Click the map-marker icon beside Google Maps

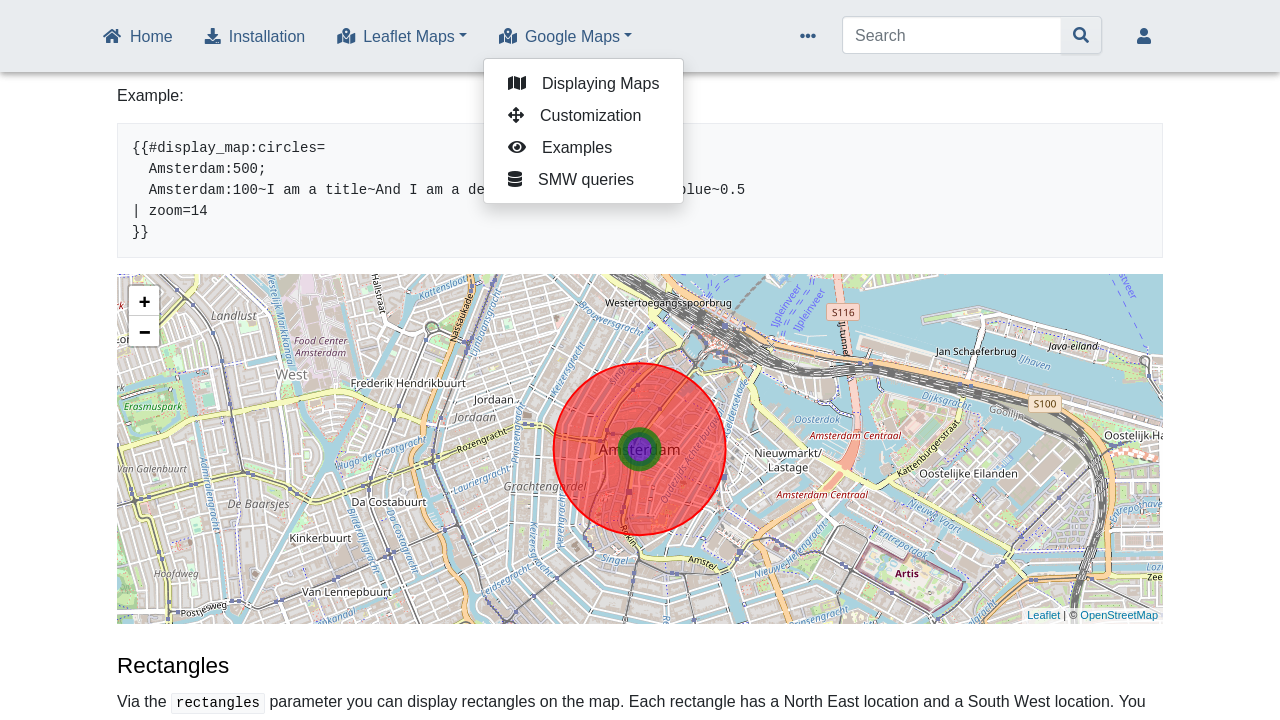[508, 36]
